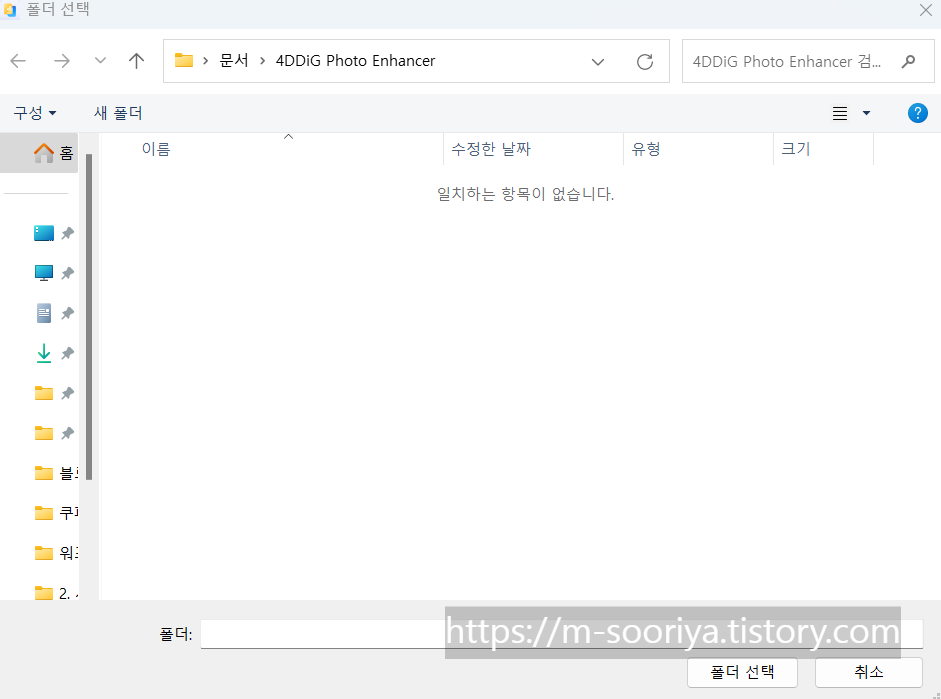Open folder starting with 쿠 in sidebar
941x699 pixels.
point(56,513)
